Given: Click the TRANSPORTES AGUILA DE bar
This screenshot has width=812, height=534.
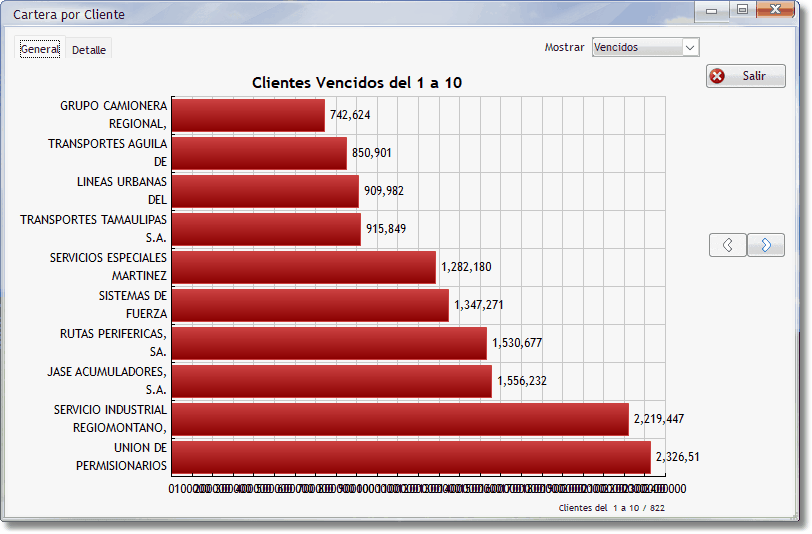Looking at the screenshot, I should pyautogui.click(x=259, y=153).
